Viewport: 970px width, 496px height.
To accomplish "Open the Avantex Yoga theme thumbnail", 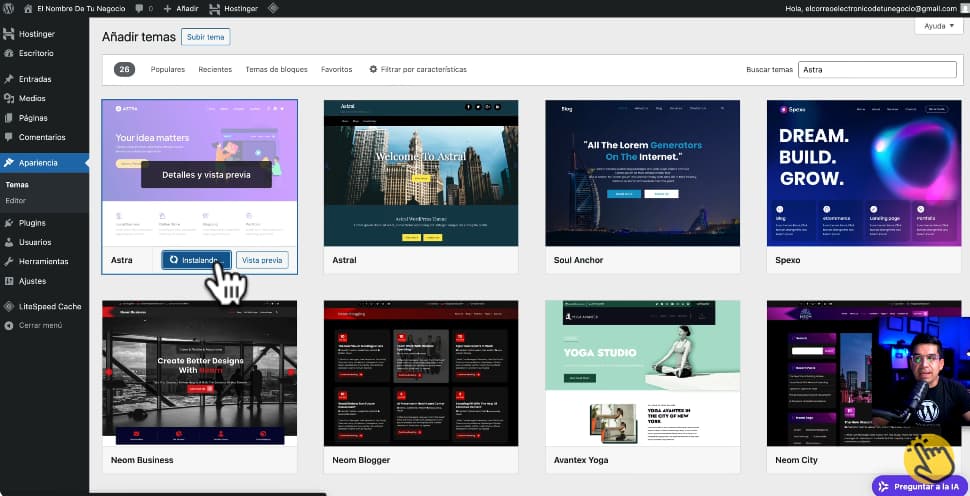I will coord(643,373).
